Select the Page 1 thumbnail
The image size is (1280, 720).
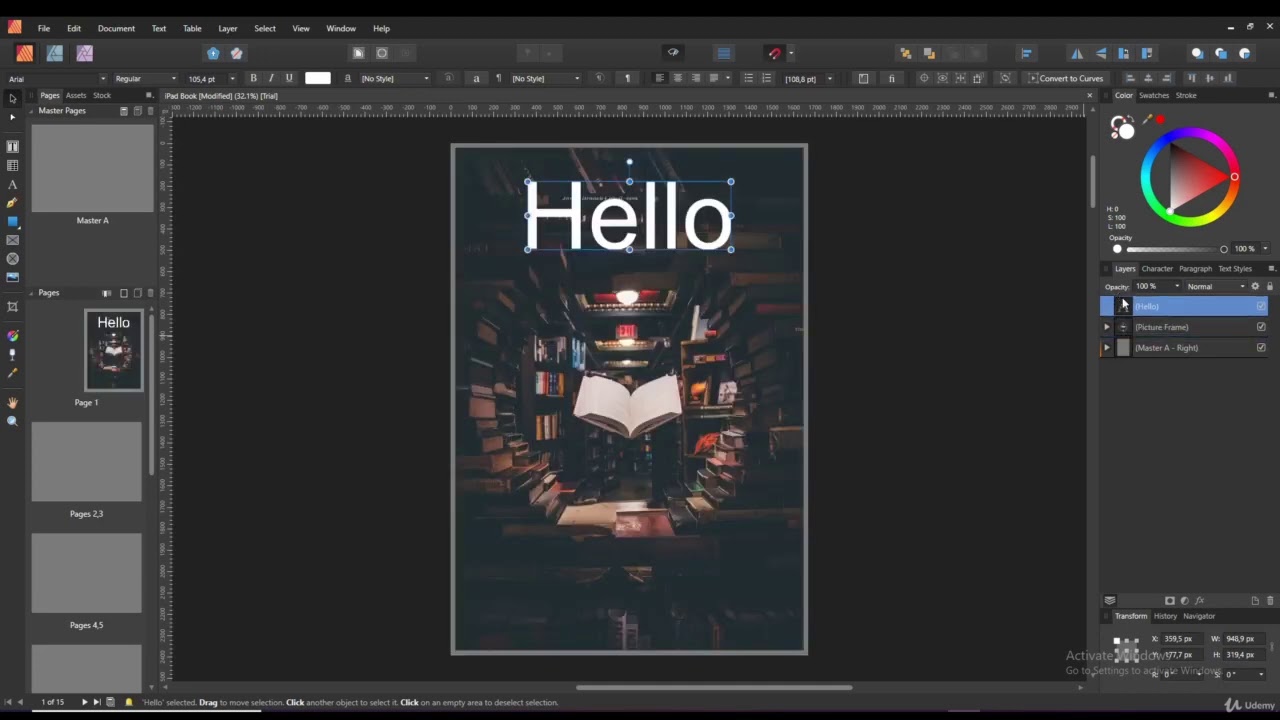coord(113,350)
